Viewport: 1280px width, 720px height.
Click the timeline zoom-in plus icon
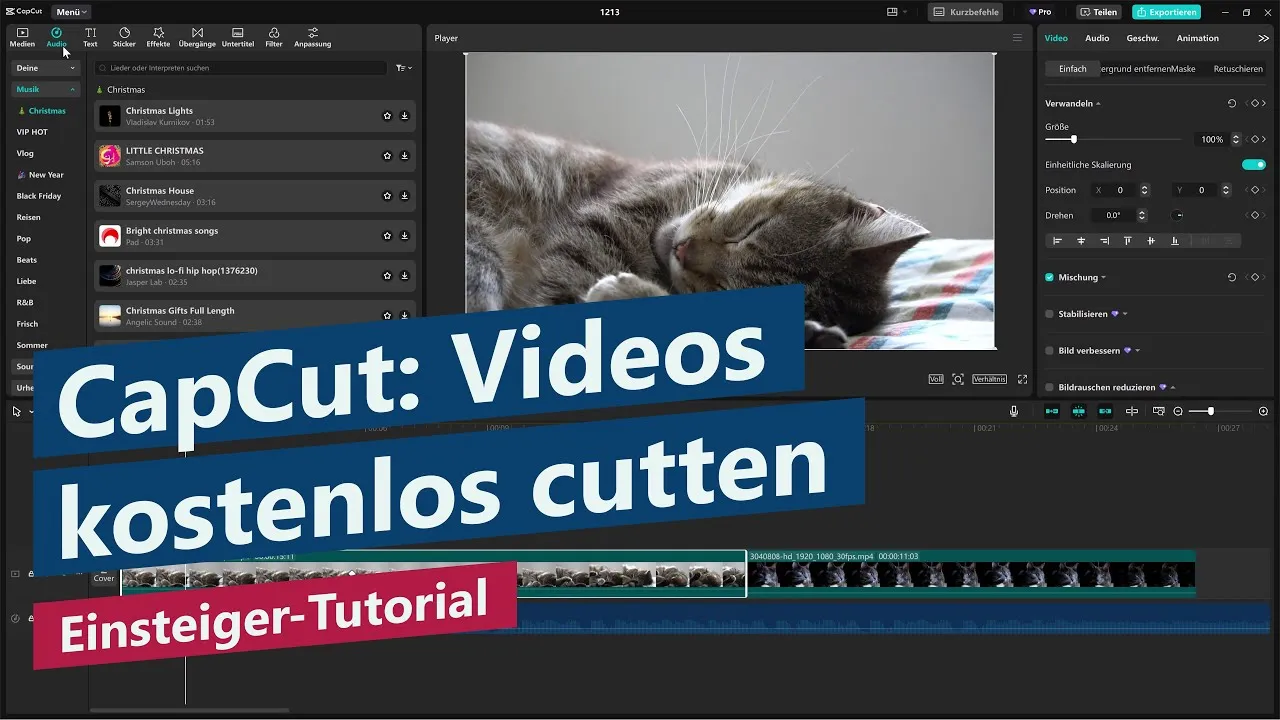[1263, 411]
